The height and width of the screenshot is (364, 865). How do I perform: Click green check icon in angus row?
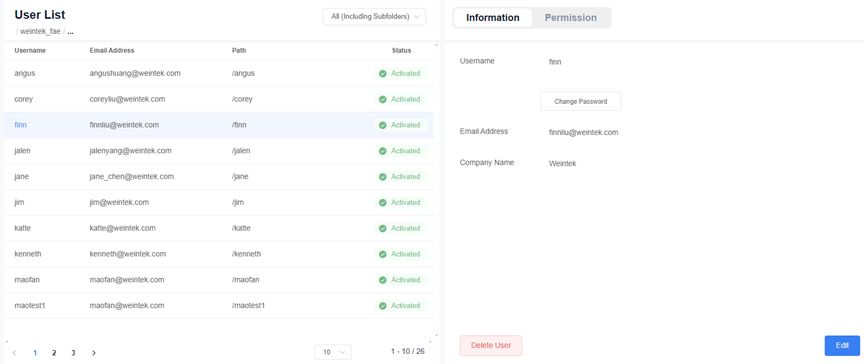pos(382,73)
